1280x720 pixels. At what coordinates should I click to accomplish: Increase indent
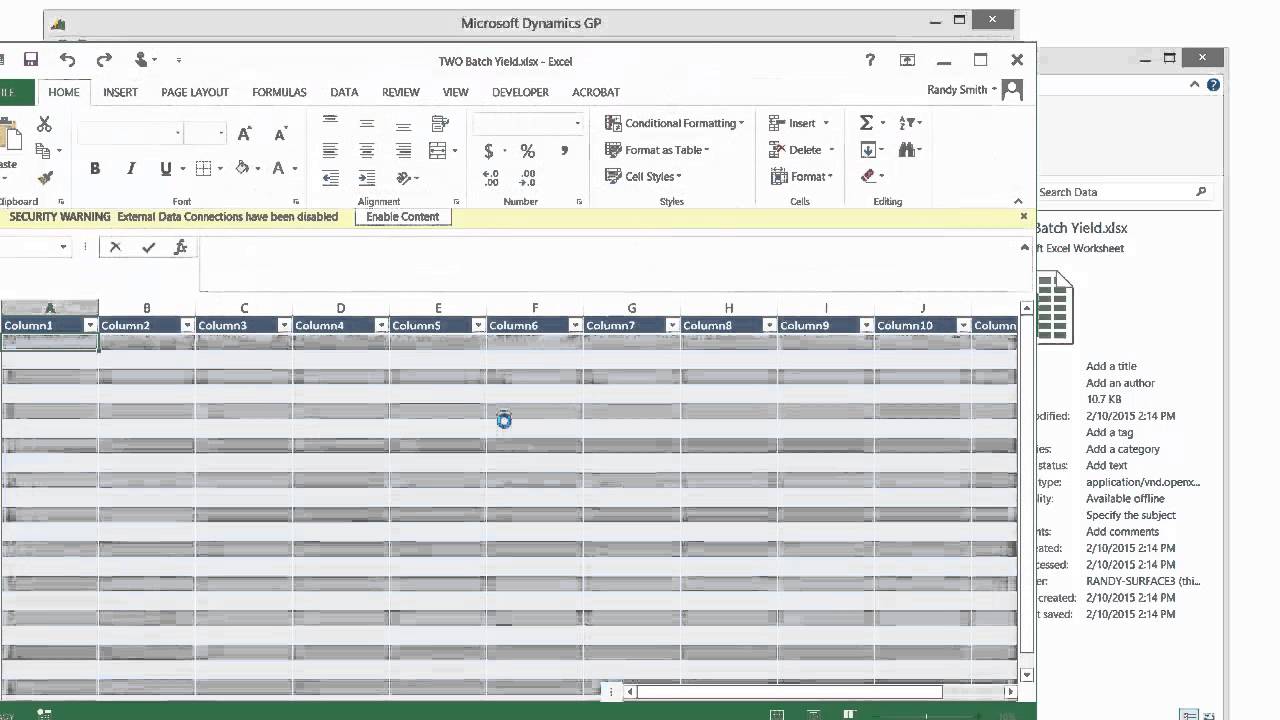(367, 178)
